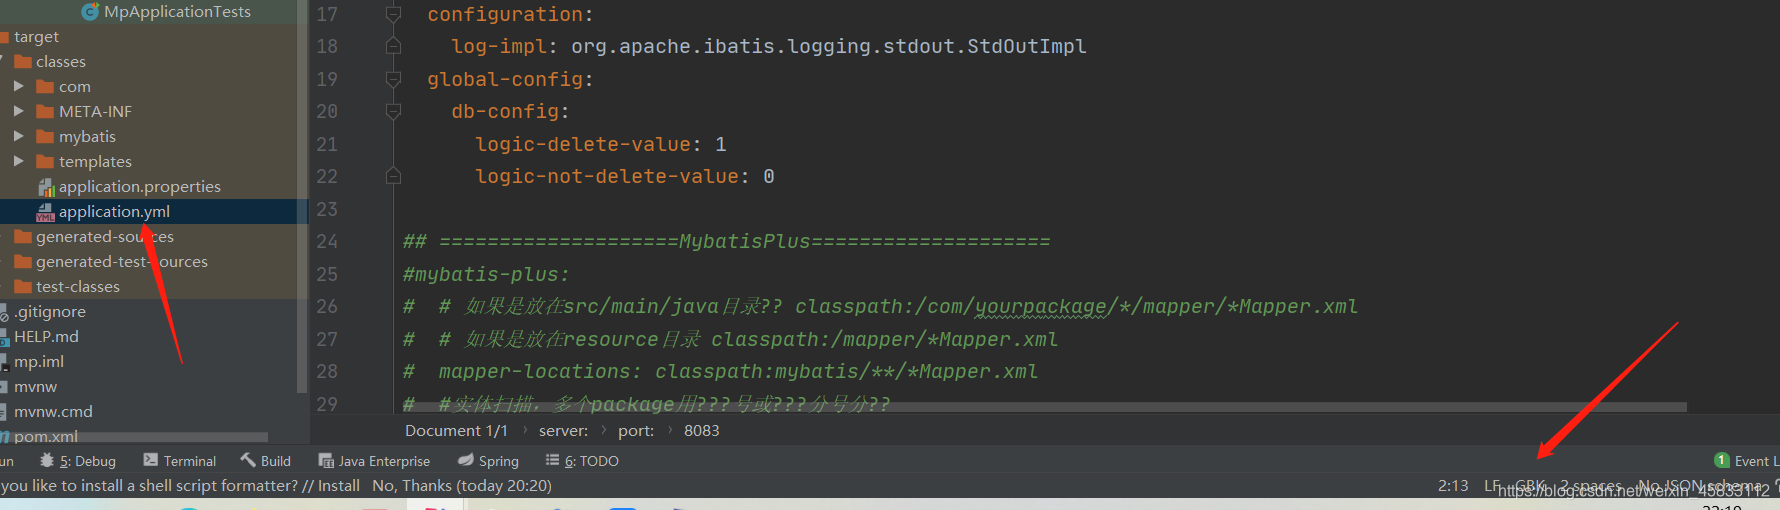Click the TODO list icon
Viewport: 1780px width, 510px height.
[x=552, y=460]
